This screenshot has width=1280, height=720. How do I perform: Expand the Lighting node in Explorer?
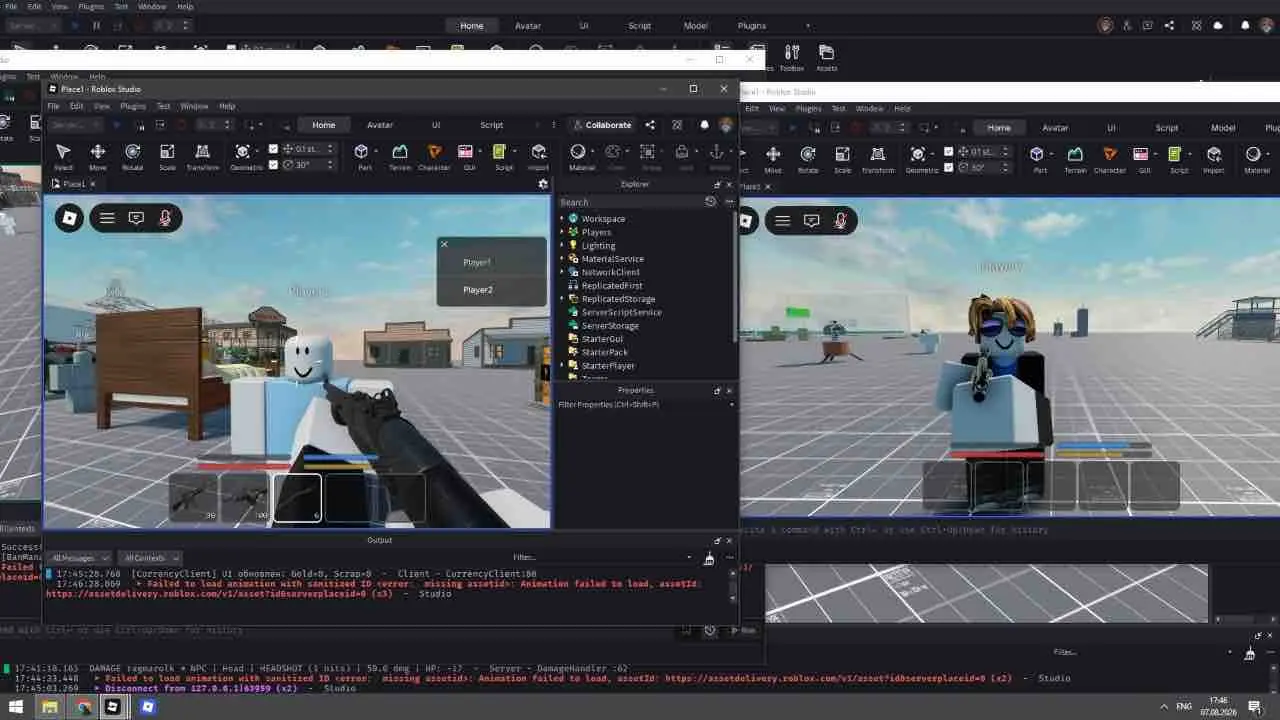click(562, 245)
